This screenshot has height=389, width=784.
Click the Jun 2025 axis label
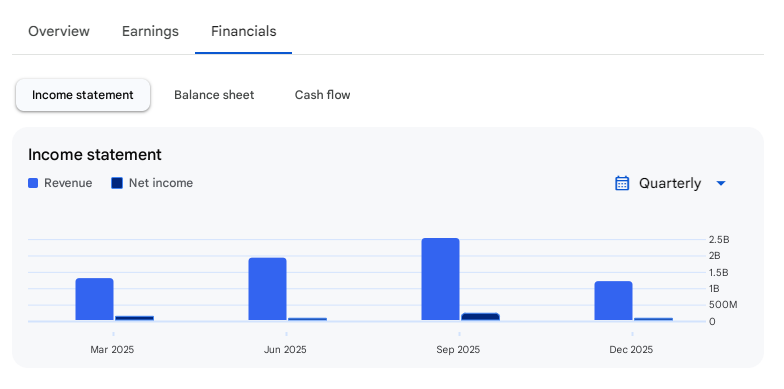285,350
